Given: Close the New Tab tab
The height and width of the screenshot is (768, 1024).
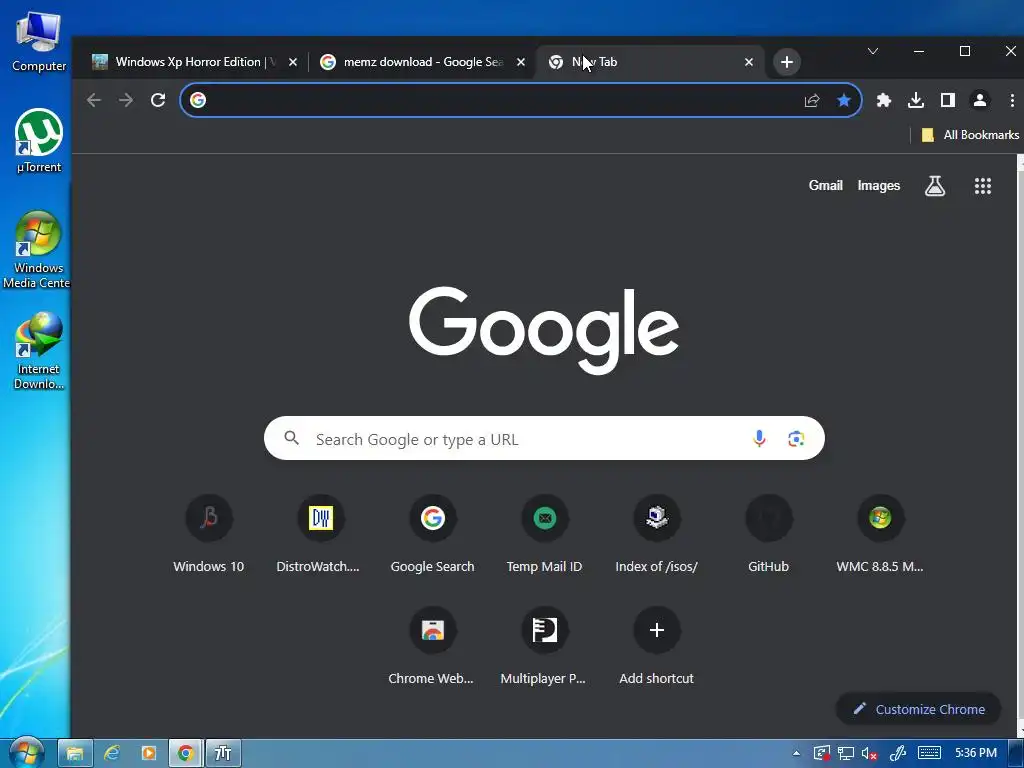Looking at the screenshot, I should point(749,62).
